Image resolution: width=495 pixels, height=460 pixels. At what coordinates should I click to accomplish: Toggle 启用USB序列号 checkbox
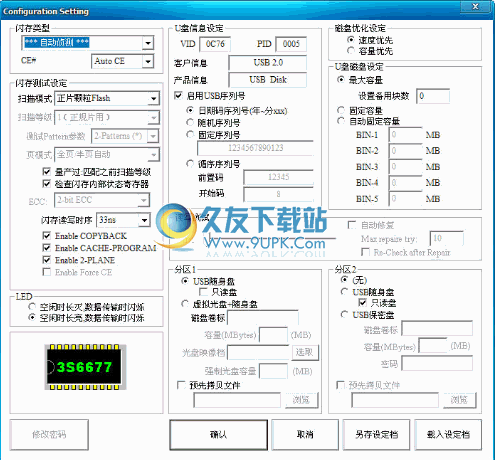(x=179, y=96)
